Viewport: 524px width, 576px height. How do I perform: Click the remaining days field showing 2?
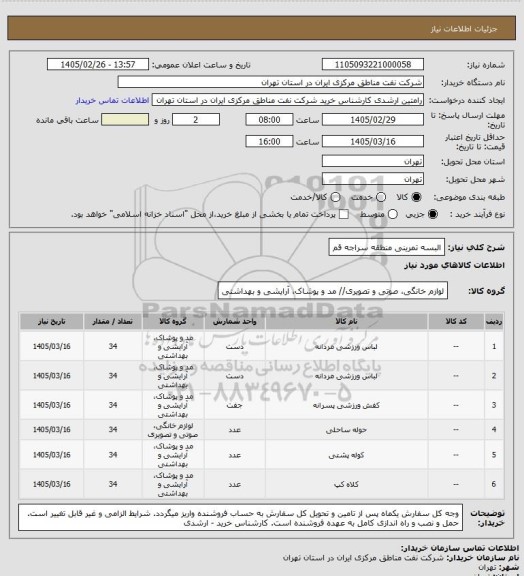click(196, 120)
